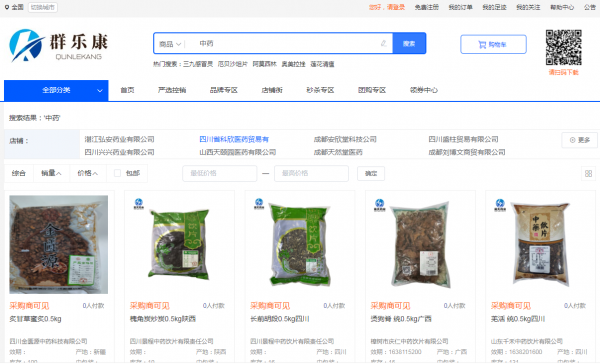Filter by the blue highlighted 四川 store link
Viewport: 600px width, 364px height.
click(234, 139)
